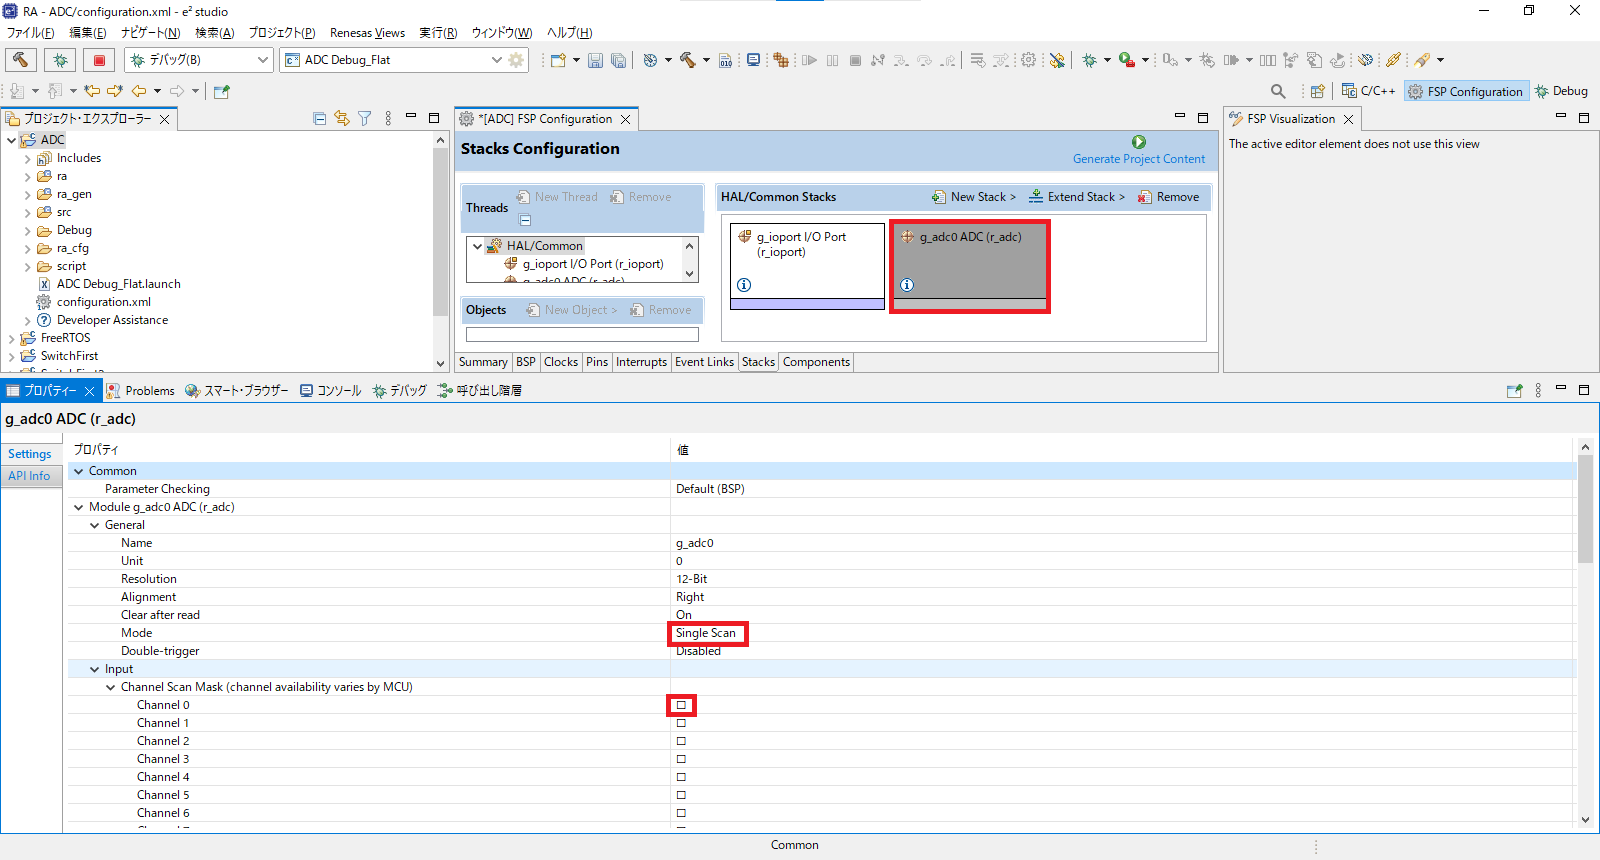The image size is (1600, 860).
Task: Open the Pins tab
Action: click(597, 362)
